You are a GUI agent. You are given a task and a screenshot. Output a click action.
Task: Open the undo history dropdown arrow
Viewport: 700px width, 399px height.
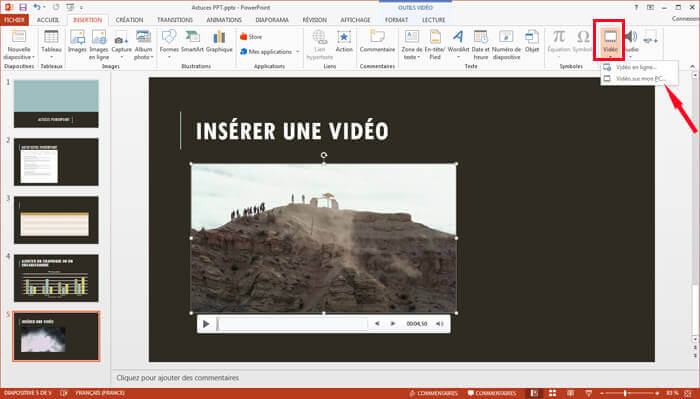(44, 7)
